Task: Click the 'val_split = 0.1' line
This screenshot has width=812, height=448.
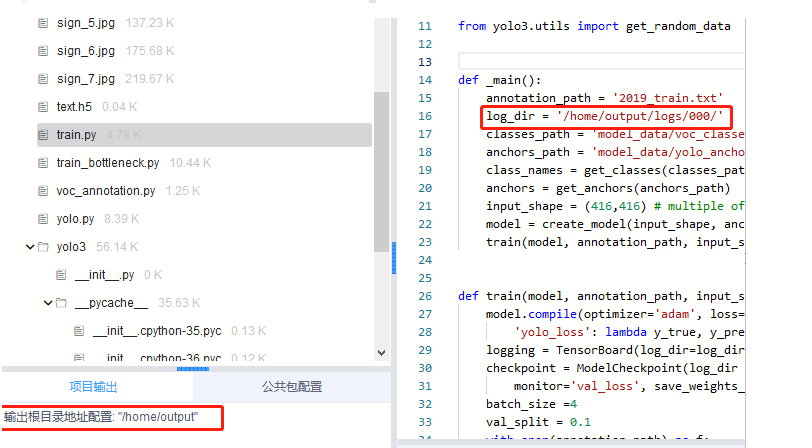Action: 538,422
